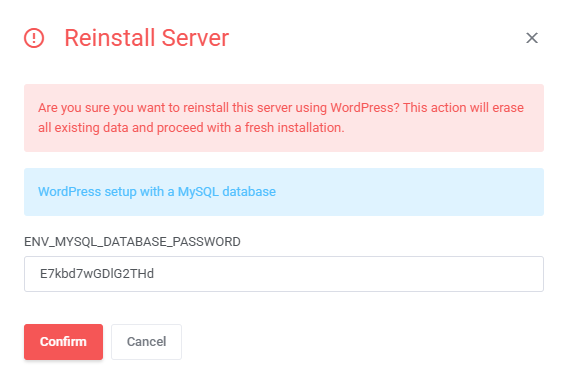Click the white Cancel button
Viewport: 568px width, 384px height.
click(x=146, y=342)
